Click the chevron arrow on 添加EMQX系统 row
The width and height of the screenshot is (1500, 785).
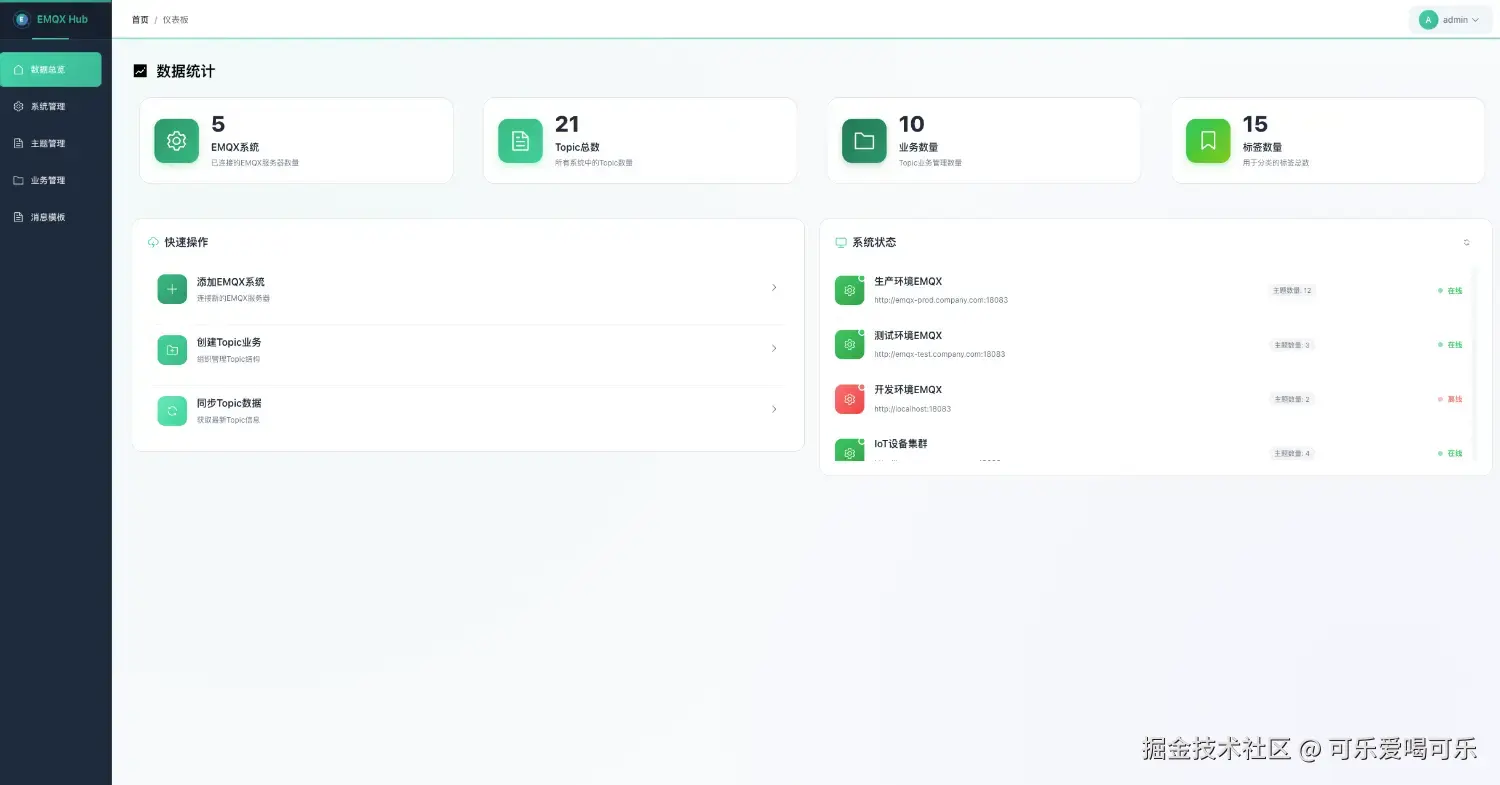pyautogui.click(x=774, y=288)
